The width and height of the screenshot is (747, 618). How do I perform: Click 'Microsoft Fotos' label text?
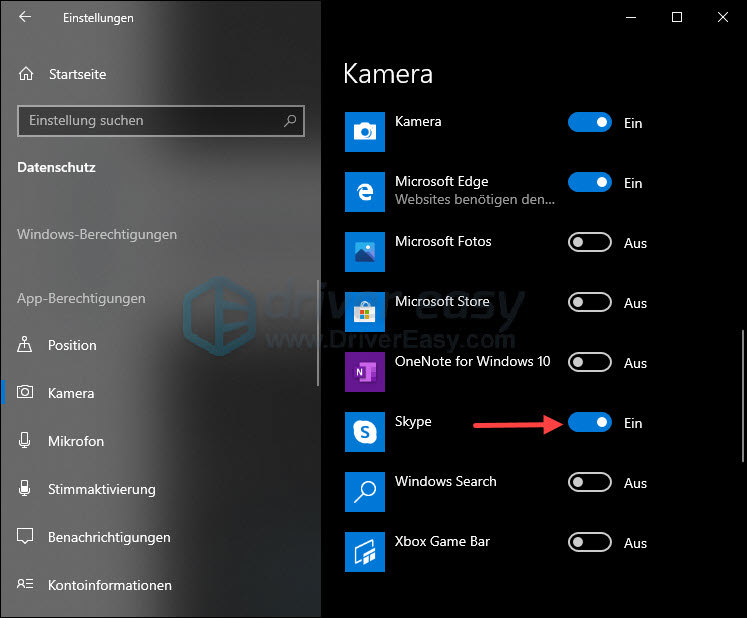click(x=443, y=241)
